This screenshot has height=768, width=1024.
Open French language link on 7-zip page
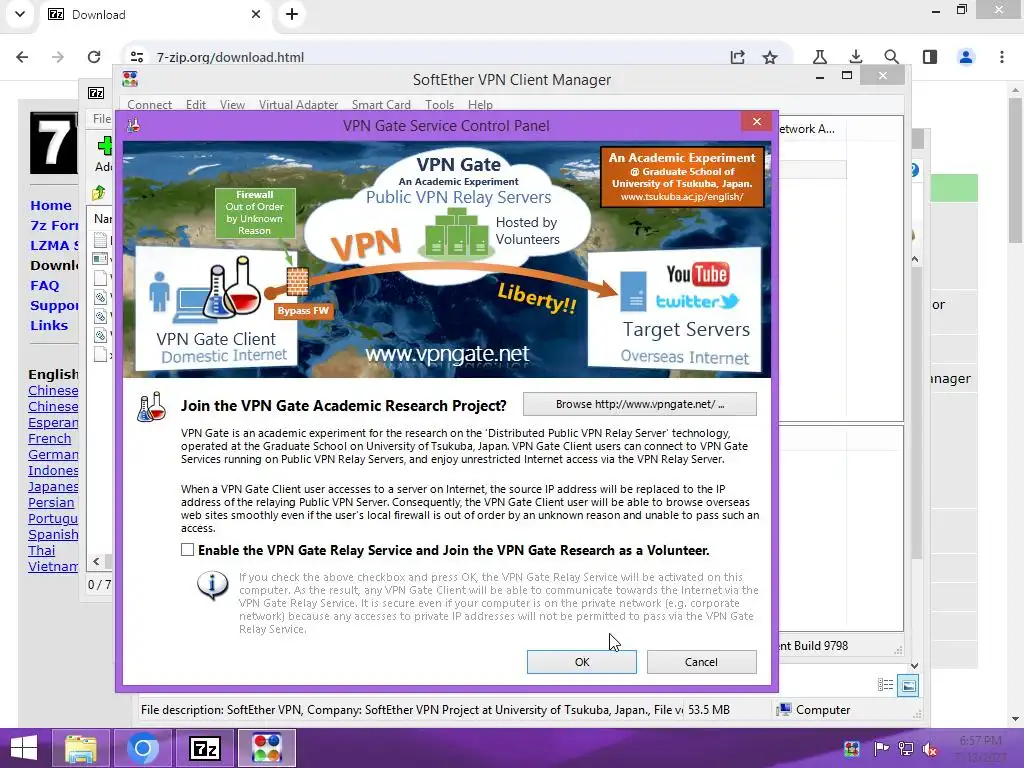pos(50,438)
